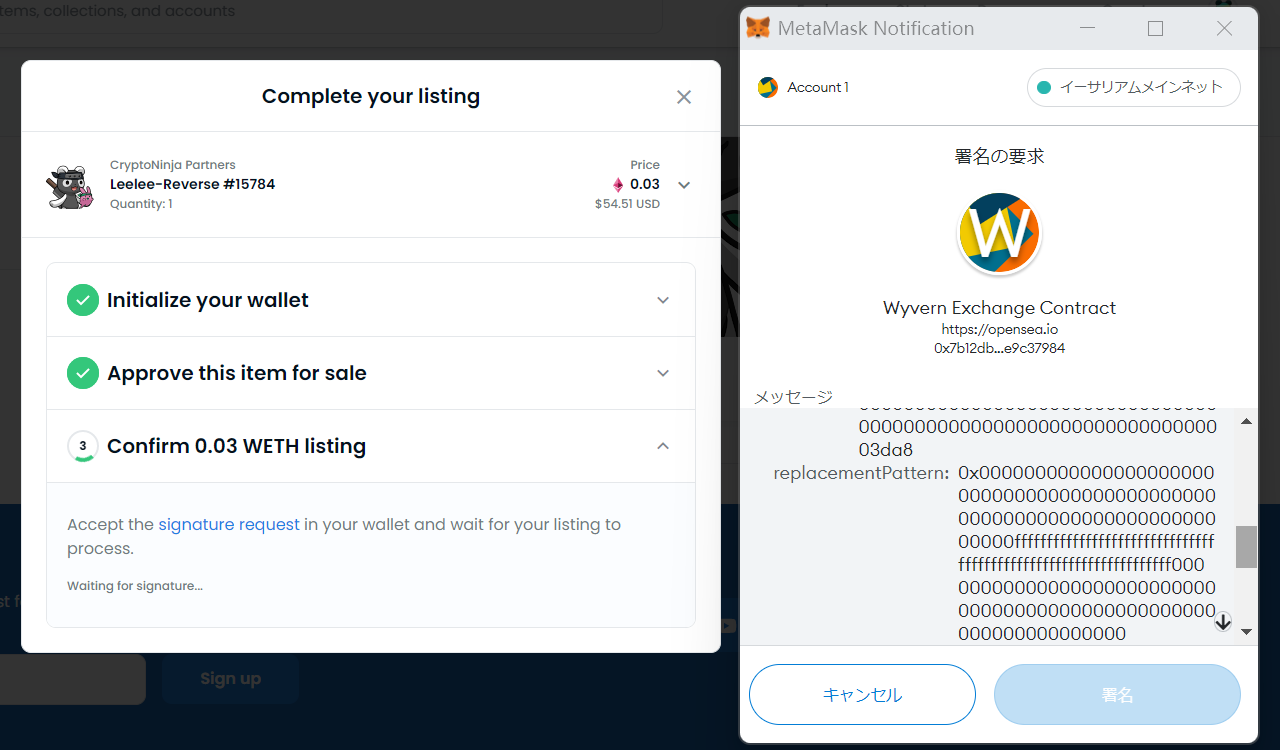Click the 署名 button to sign
Viewport: 1280px width, 750px height.
coord(1117,695)
